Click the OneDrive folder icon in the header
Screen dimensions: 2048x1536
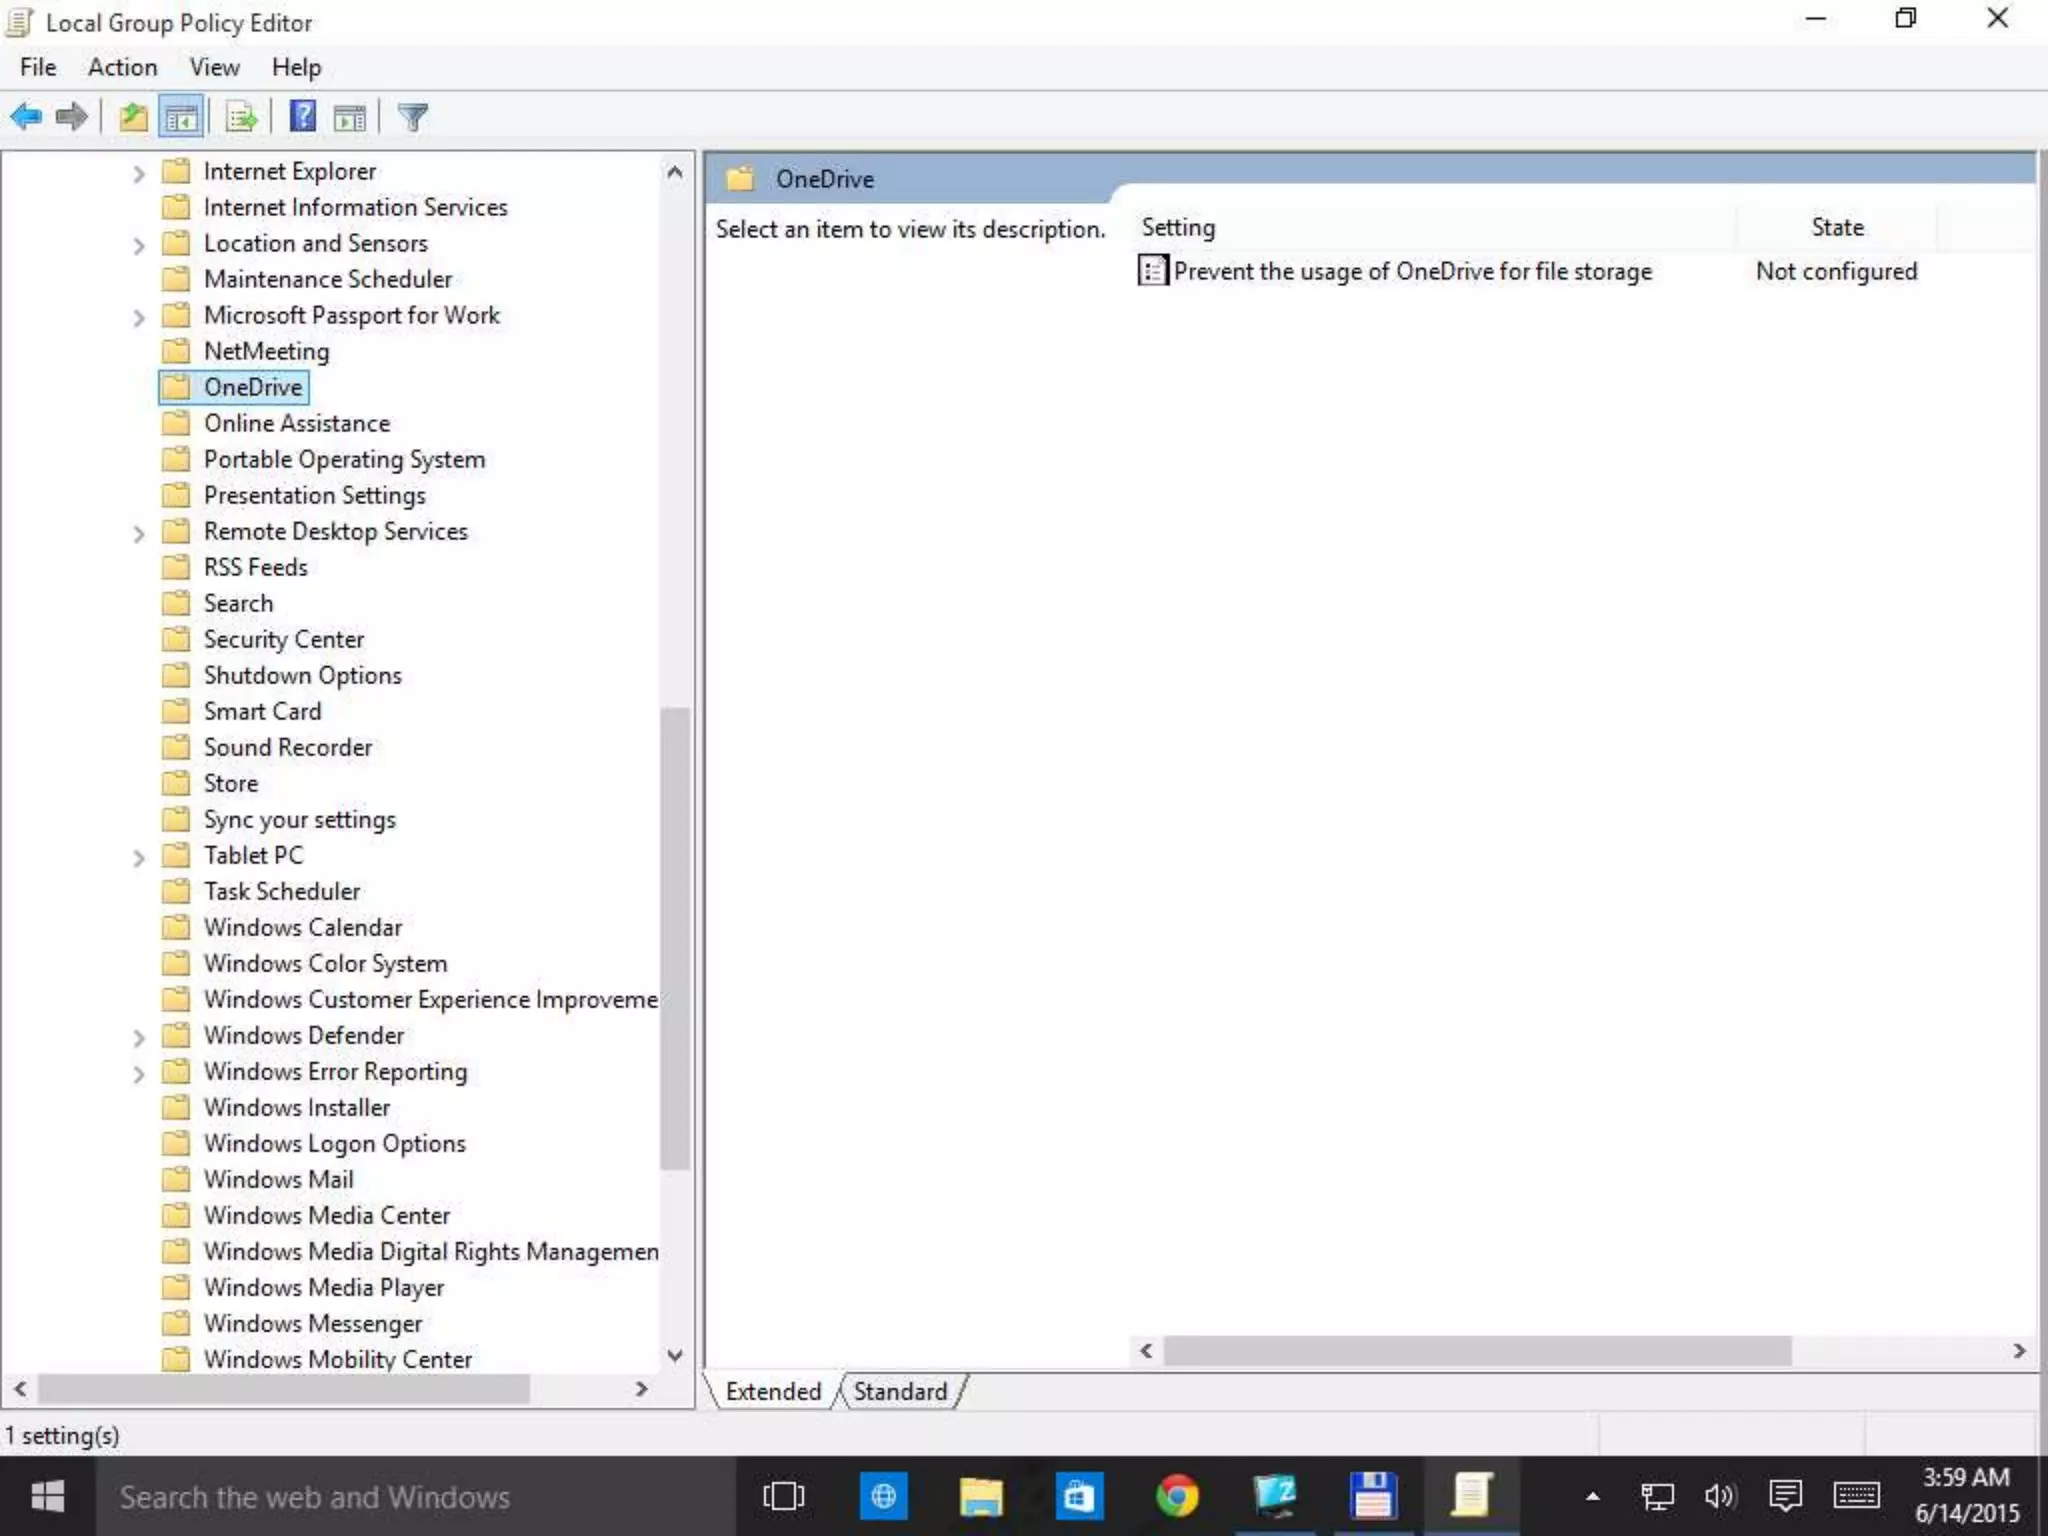click(740, 179)
